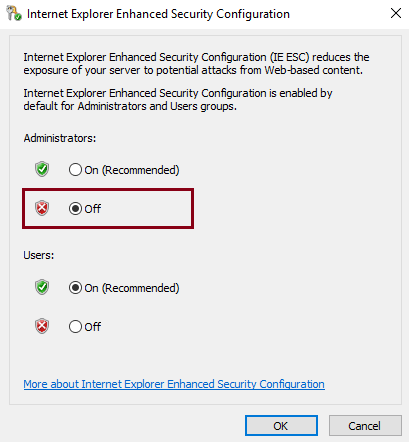This screenshot has height=442, width=409.
Task: Click the Administrators: section heading
Action: tap(60, 138)
